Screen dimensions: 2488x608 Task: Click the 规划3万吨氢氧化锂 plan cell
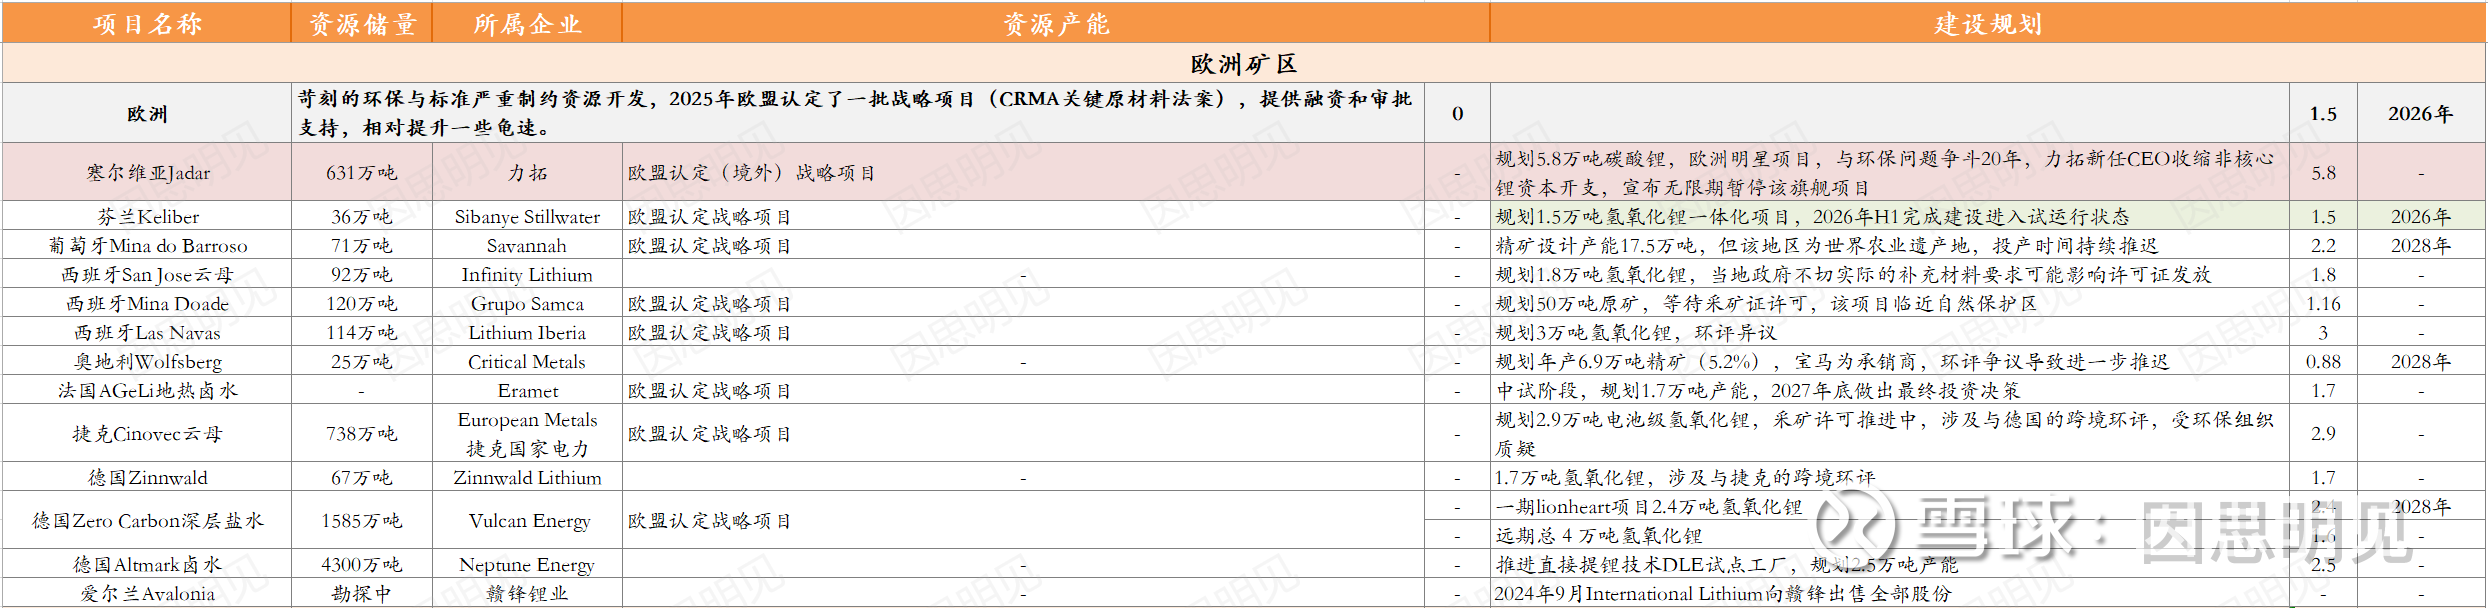(x=1890, y=332)
